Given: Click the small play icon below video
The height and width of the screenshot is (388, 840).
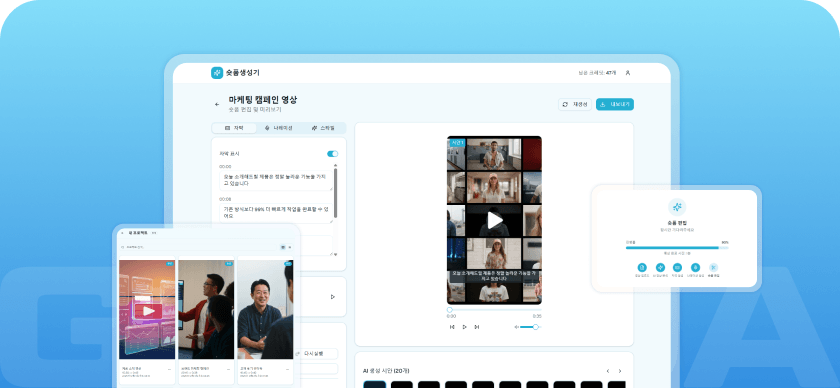Looking at the screenshot, I should (x=464, y=327).
